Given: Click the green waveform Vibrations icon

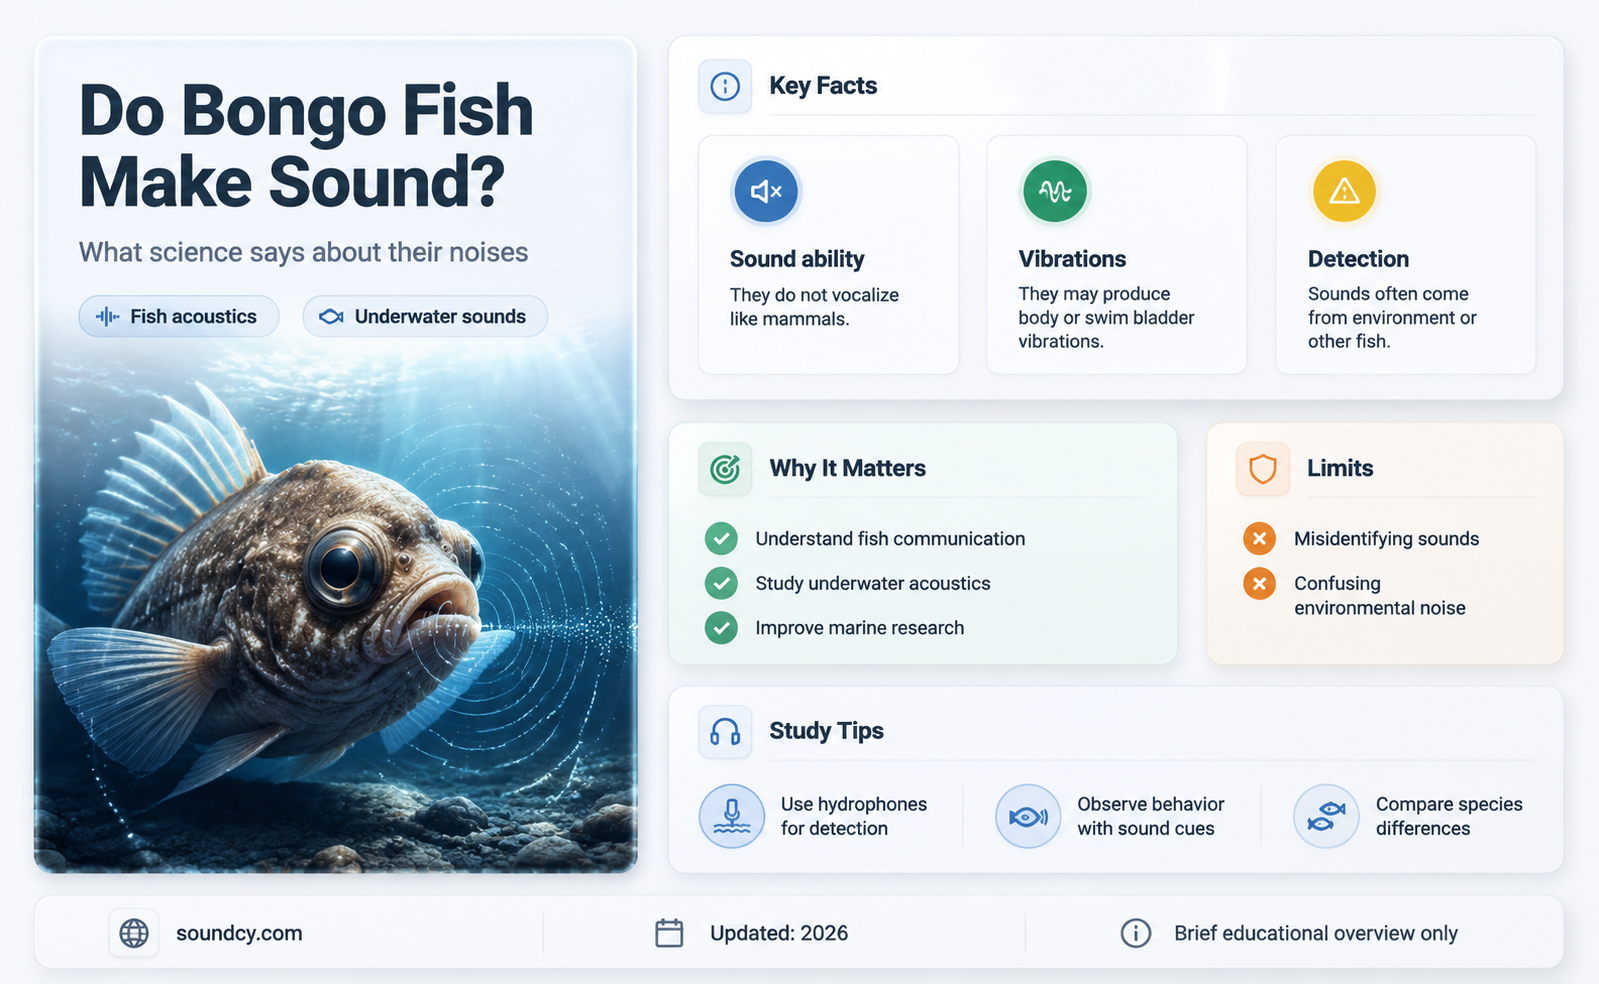Looking at the screenshot, I should tap(1054, 191).
